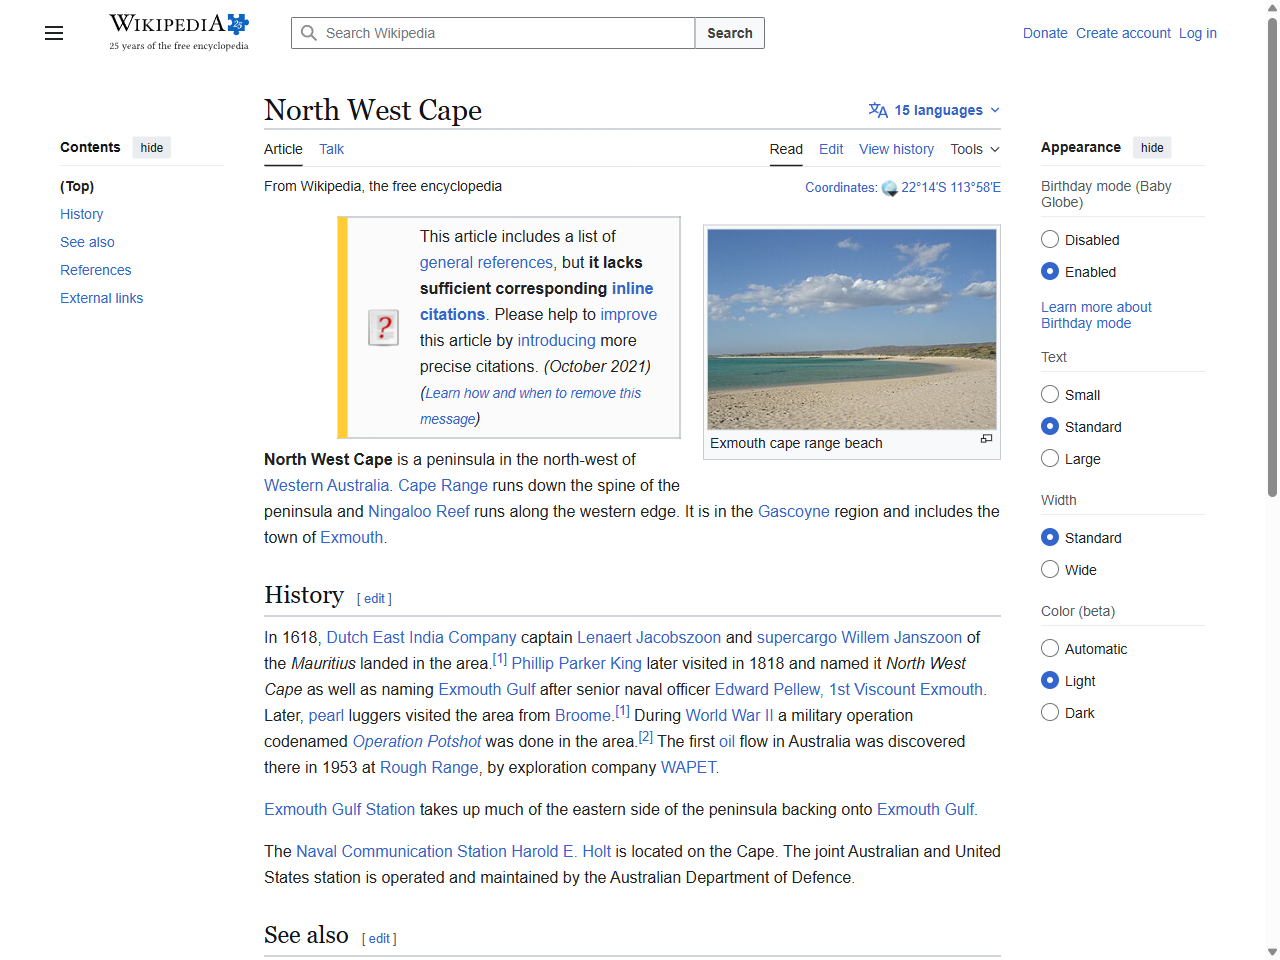Open the main menu hamburger icon
The image size is (1280, 960).
54,33
